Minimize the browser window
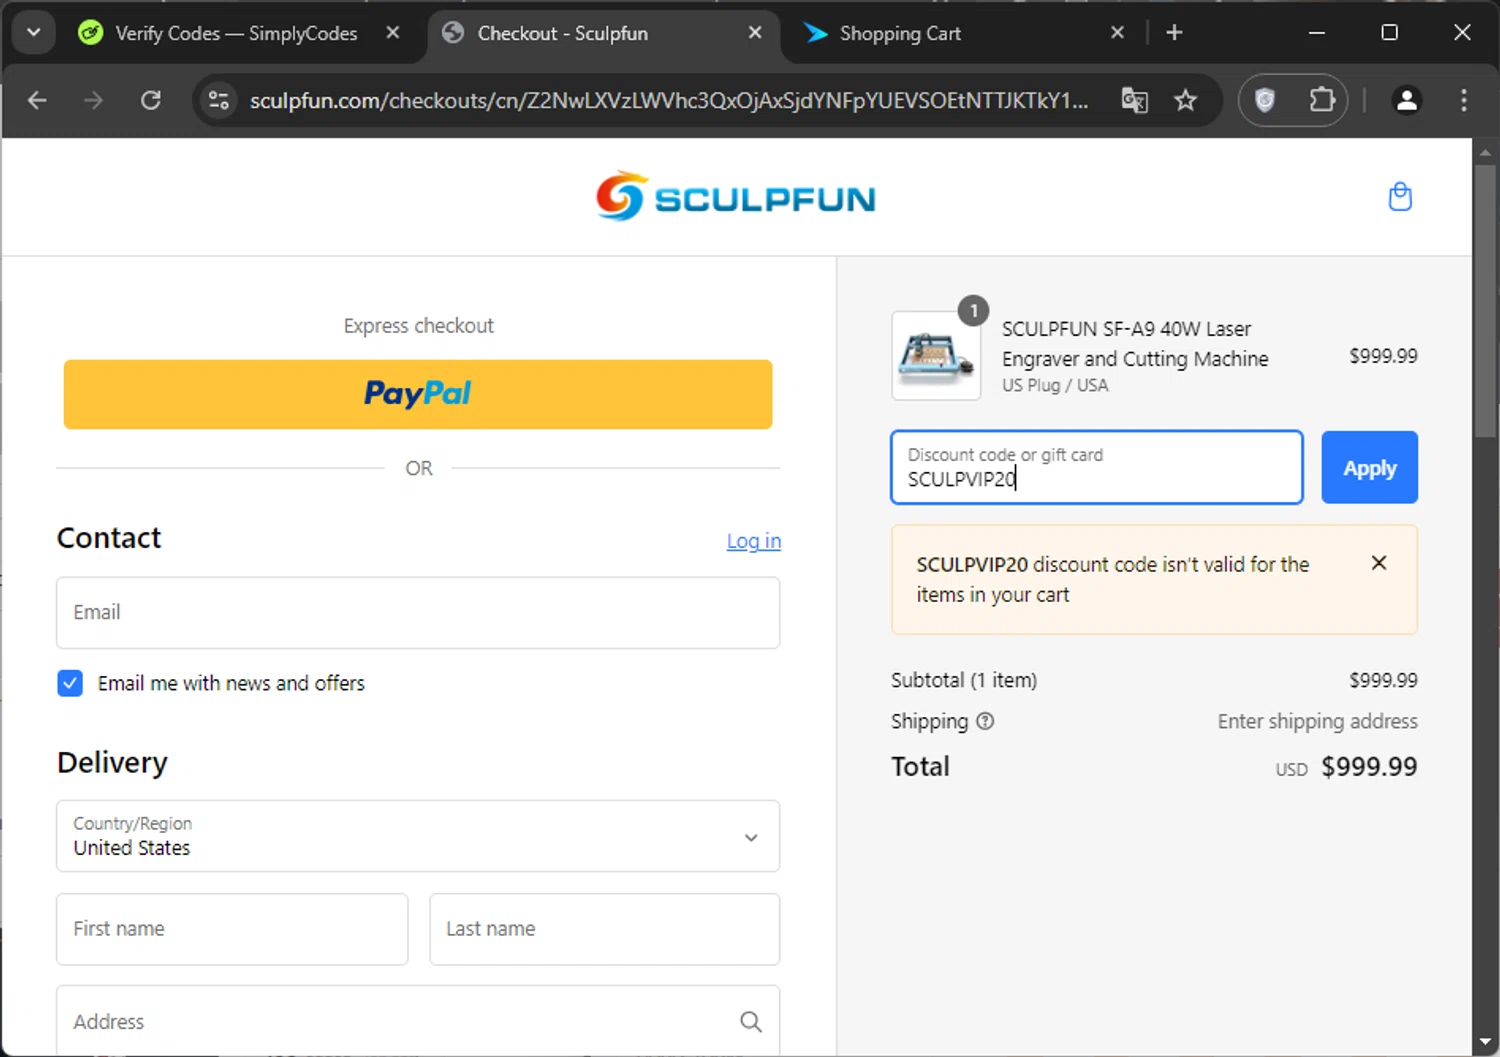The height and width of the screenshot is (1057, 1500). [x=1317, y=33]
